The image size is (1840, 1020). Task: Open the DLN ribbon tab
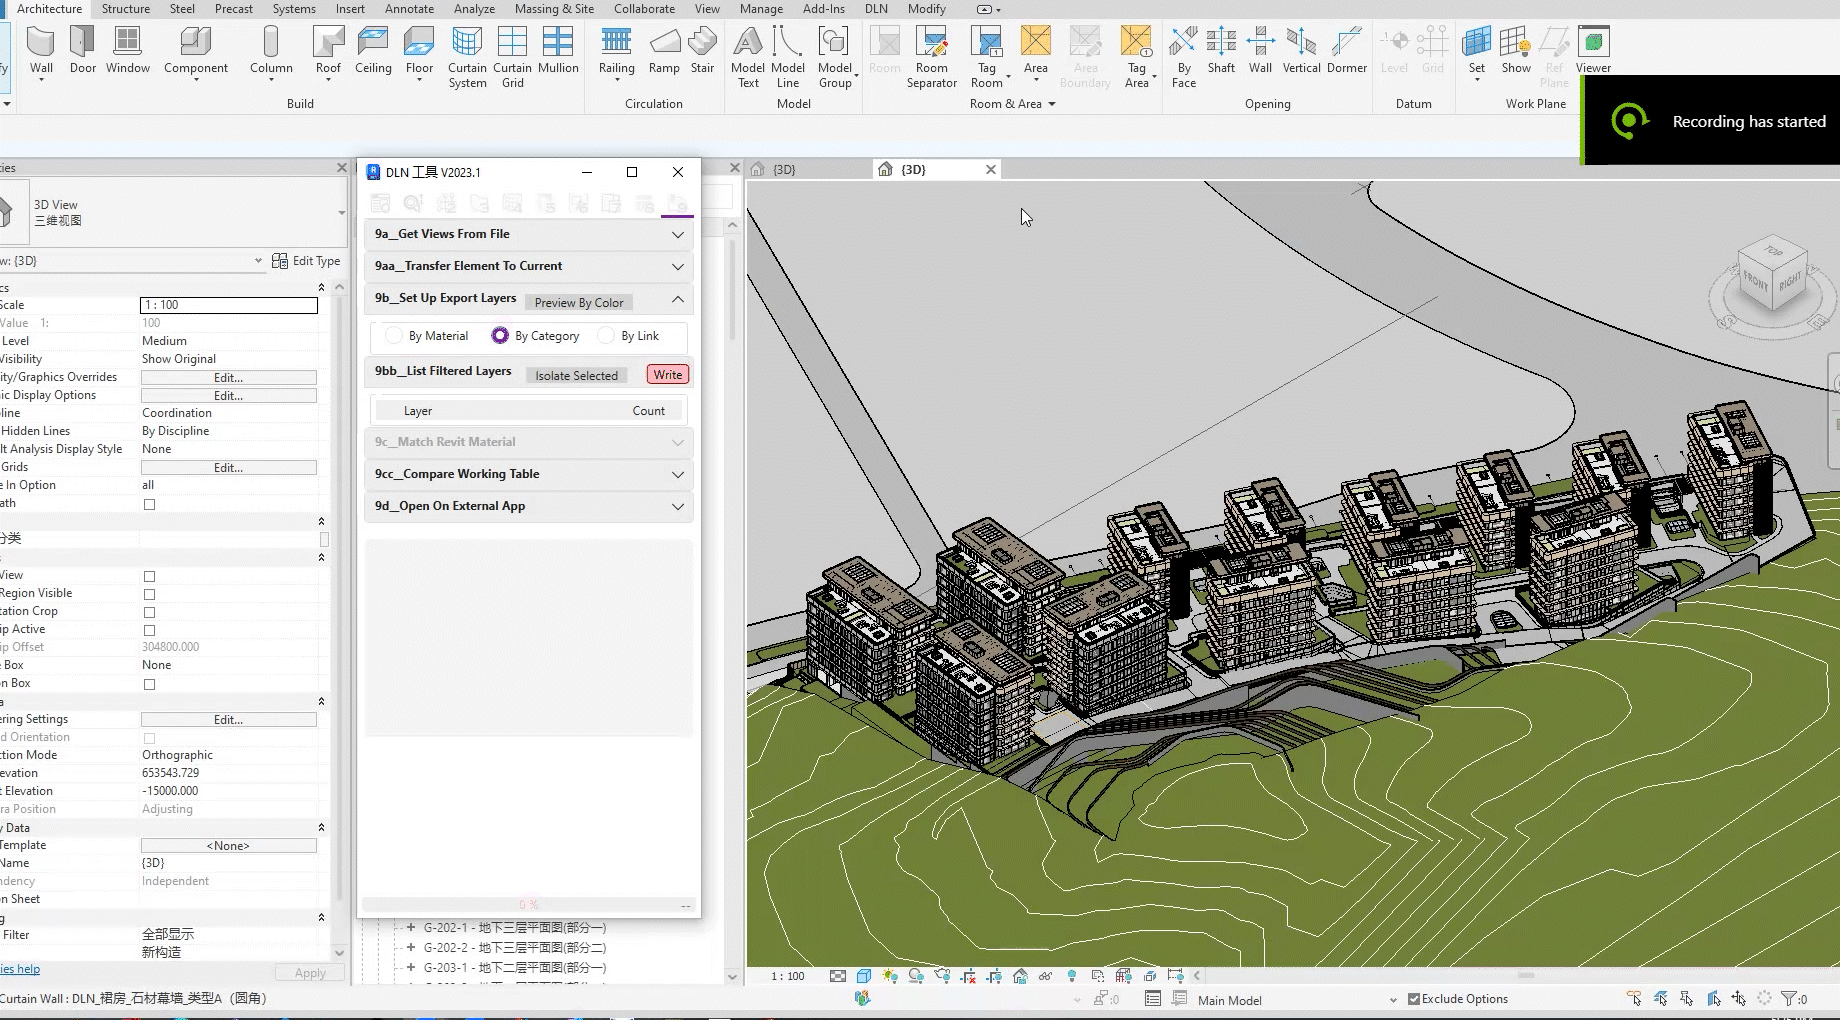coord(876,9)
